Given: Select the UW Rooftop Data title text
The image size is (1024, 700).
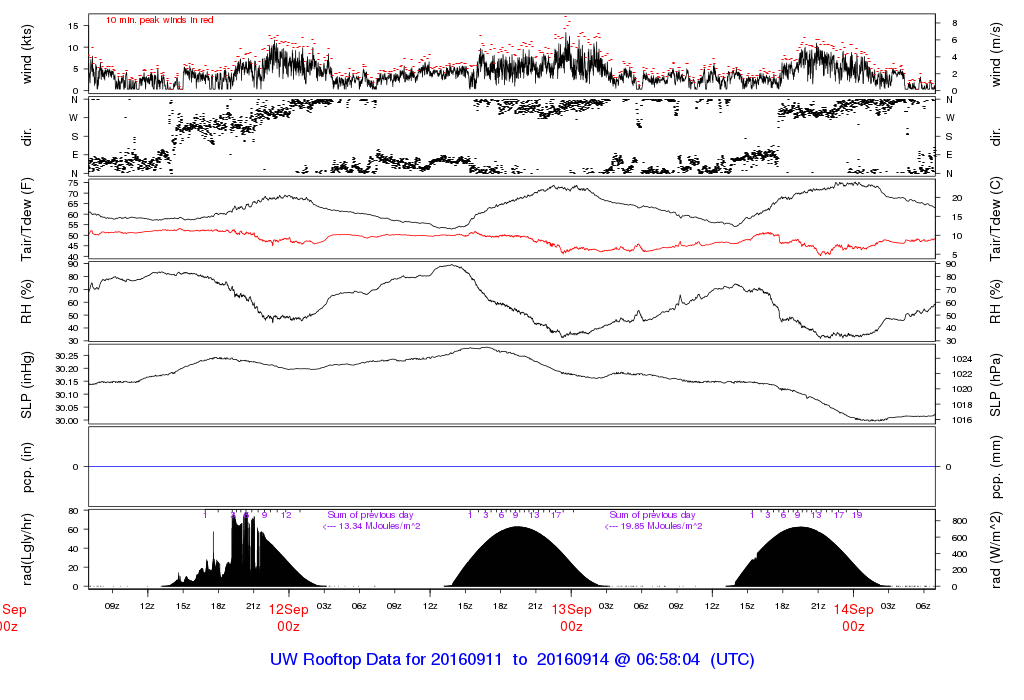Looking at the screenshot, I should coord(512,660).
